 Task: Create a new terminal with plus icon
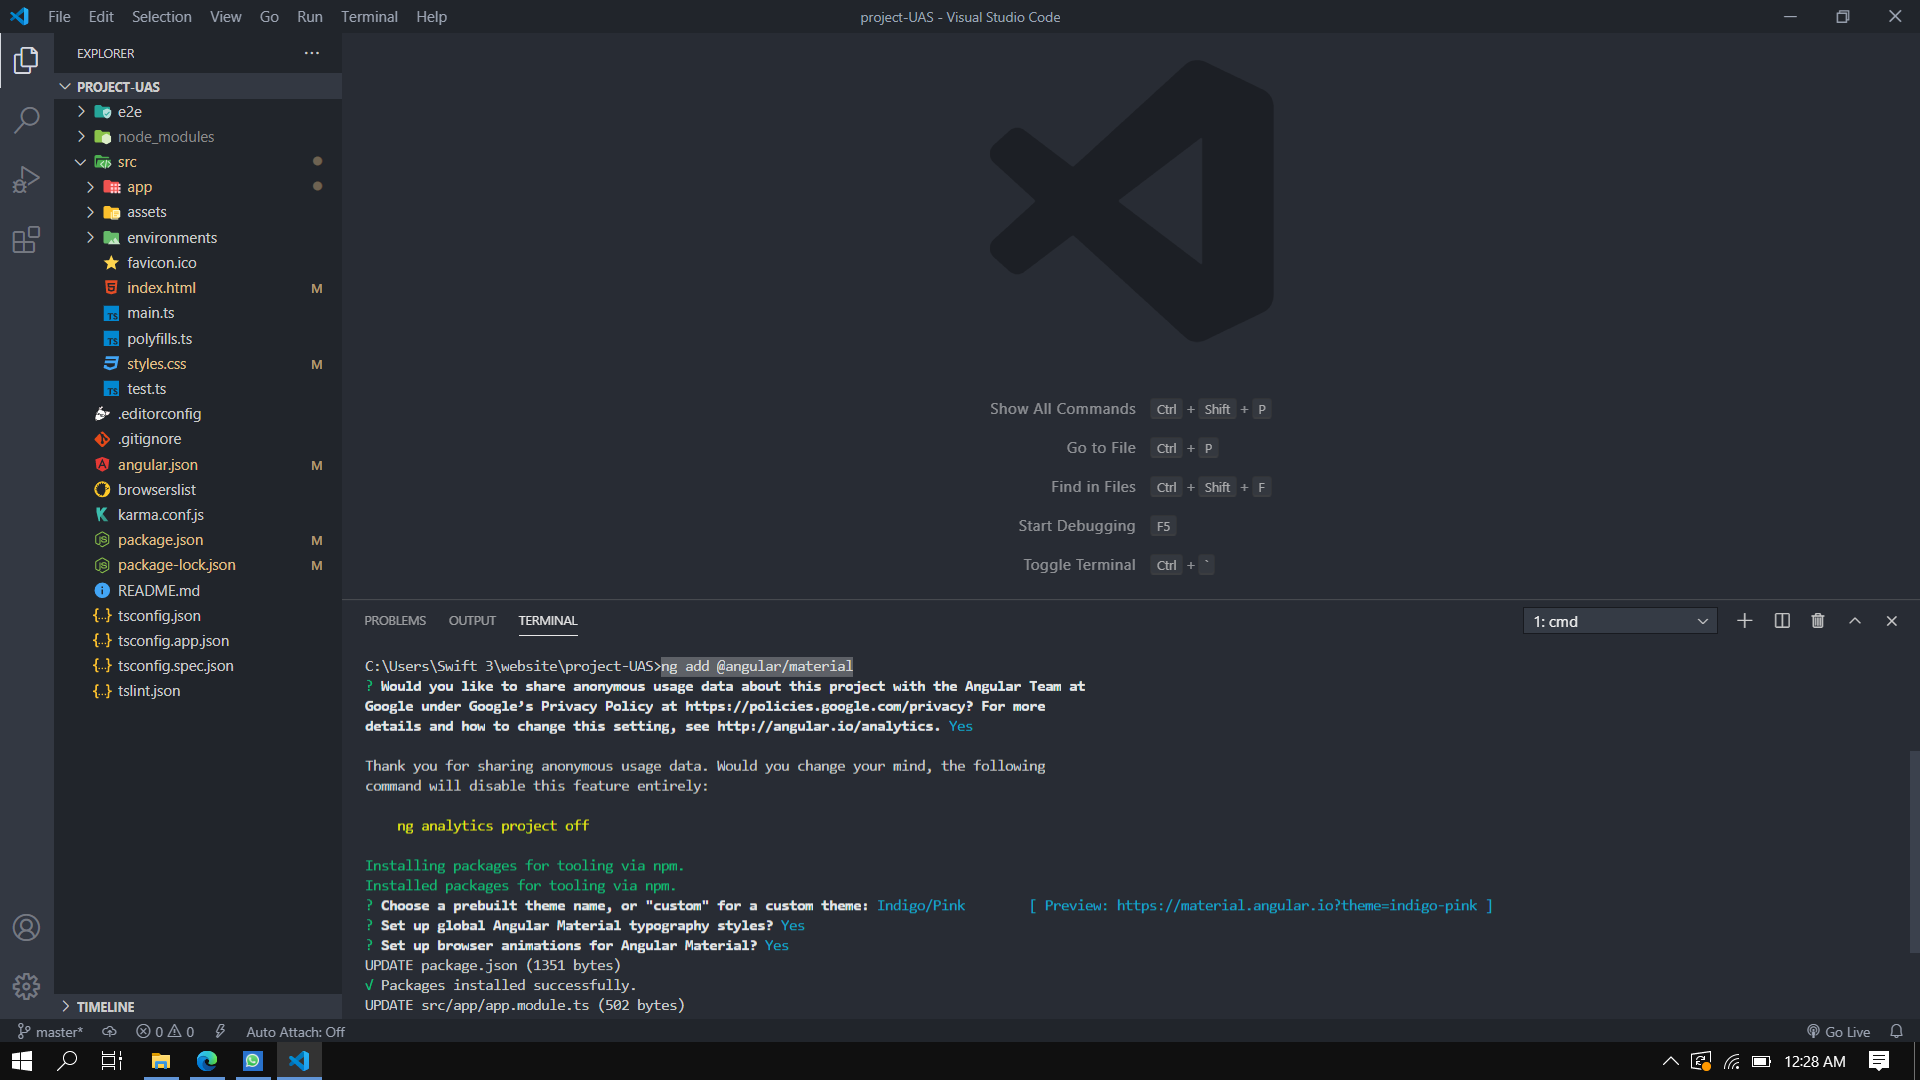coord(1745,621)
